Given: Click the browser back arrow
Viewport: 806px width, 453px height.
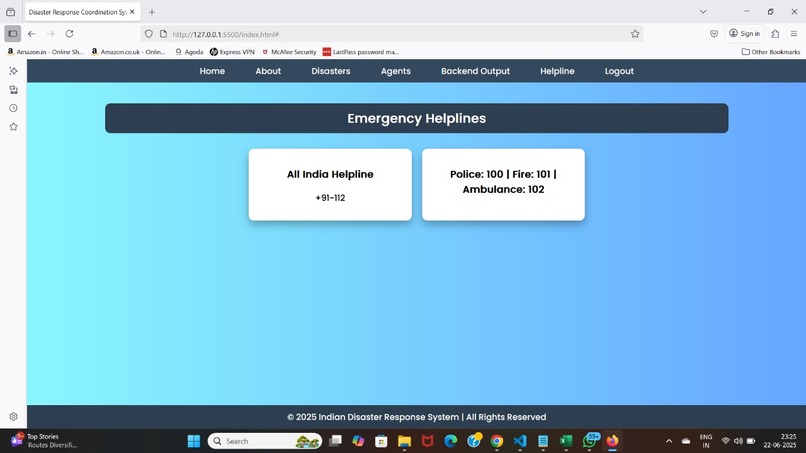Looking at the screenshot, I should pos(31,34).
